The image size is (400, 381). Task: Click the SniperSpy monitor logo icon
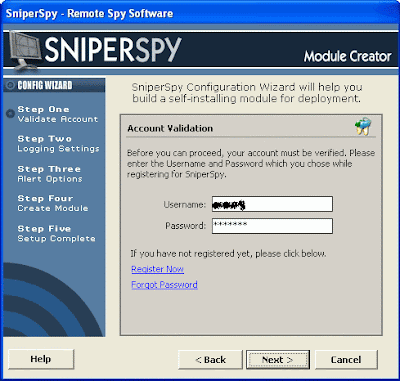(25, 51)
